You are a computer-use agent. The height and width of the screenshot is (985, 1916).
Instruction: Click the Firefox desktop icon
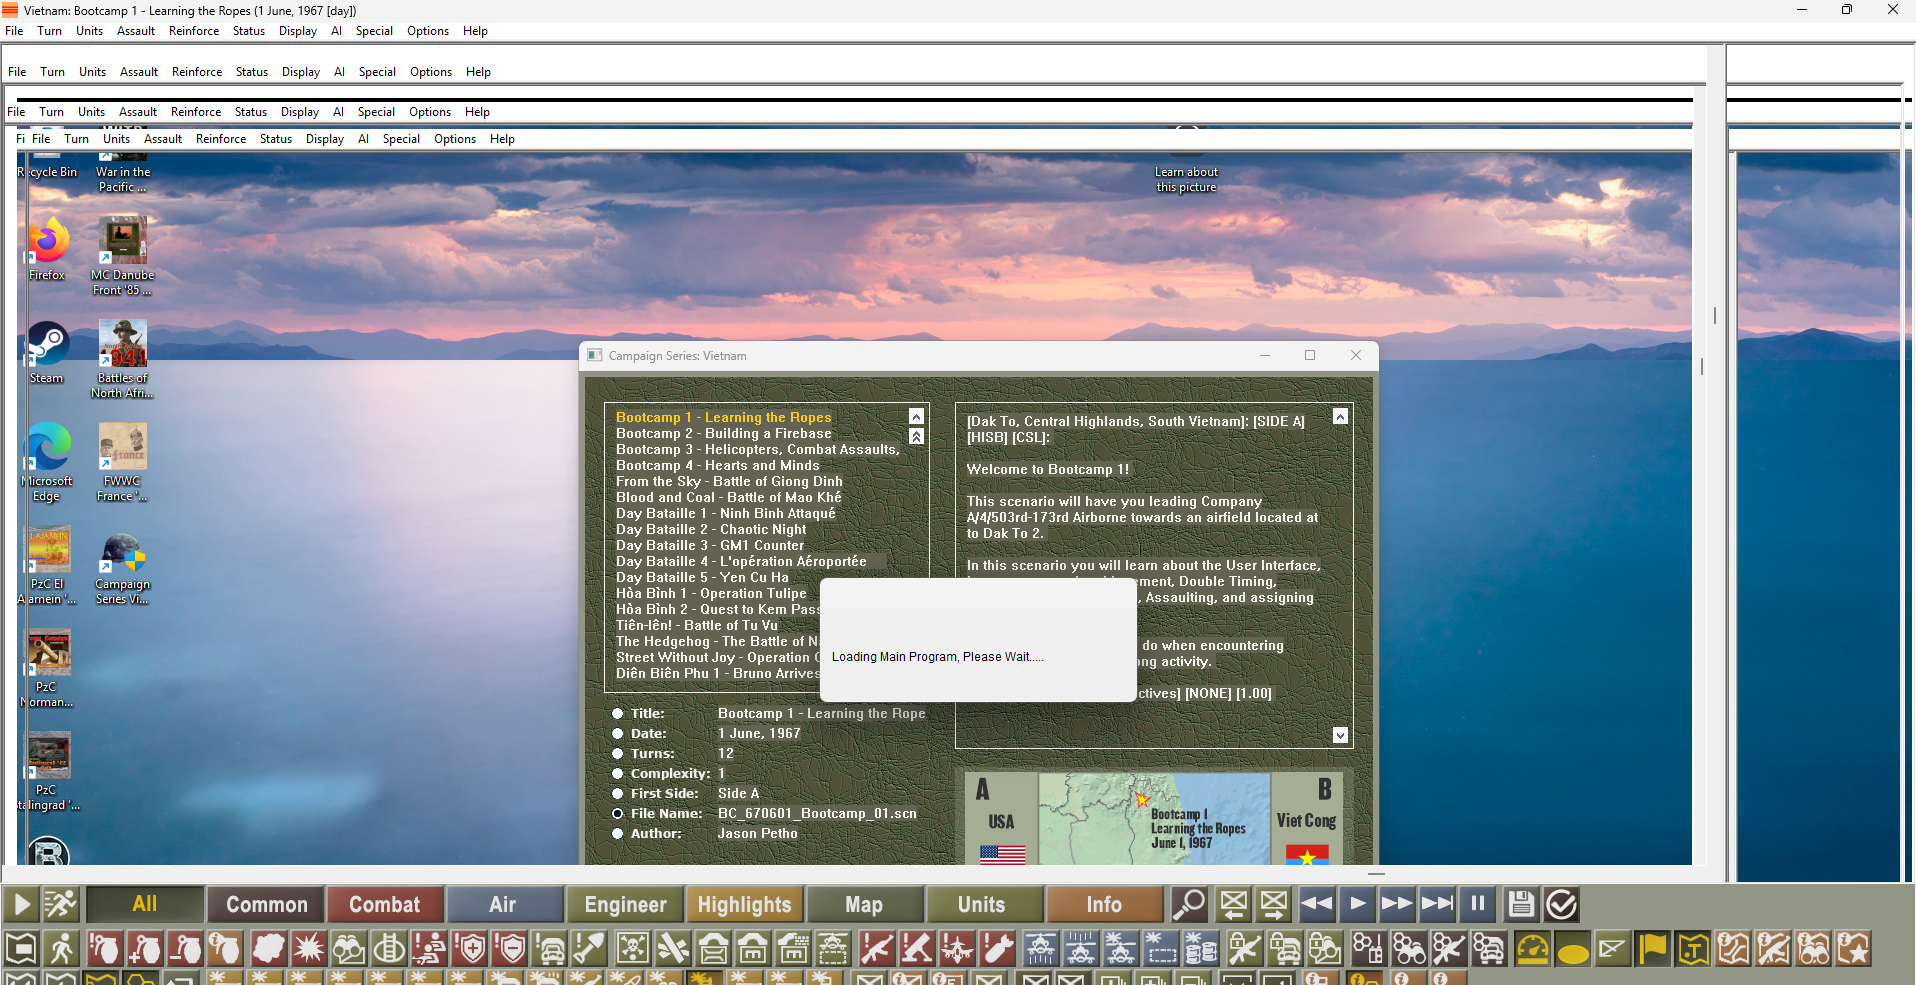pyautogui.click(x=47, y=250)
